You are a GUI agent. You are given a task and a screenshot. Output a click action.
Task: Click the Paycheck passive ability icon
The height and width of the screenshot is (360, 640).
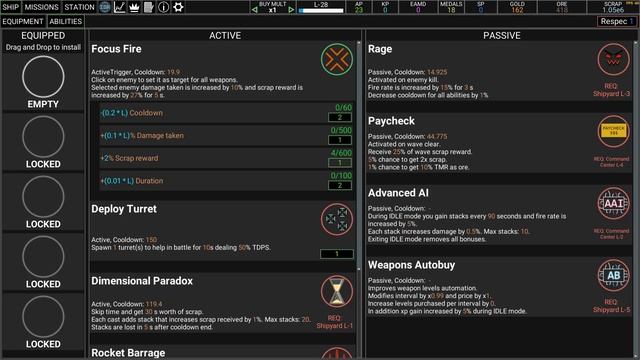pos(613,131)
